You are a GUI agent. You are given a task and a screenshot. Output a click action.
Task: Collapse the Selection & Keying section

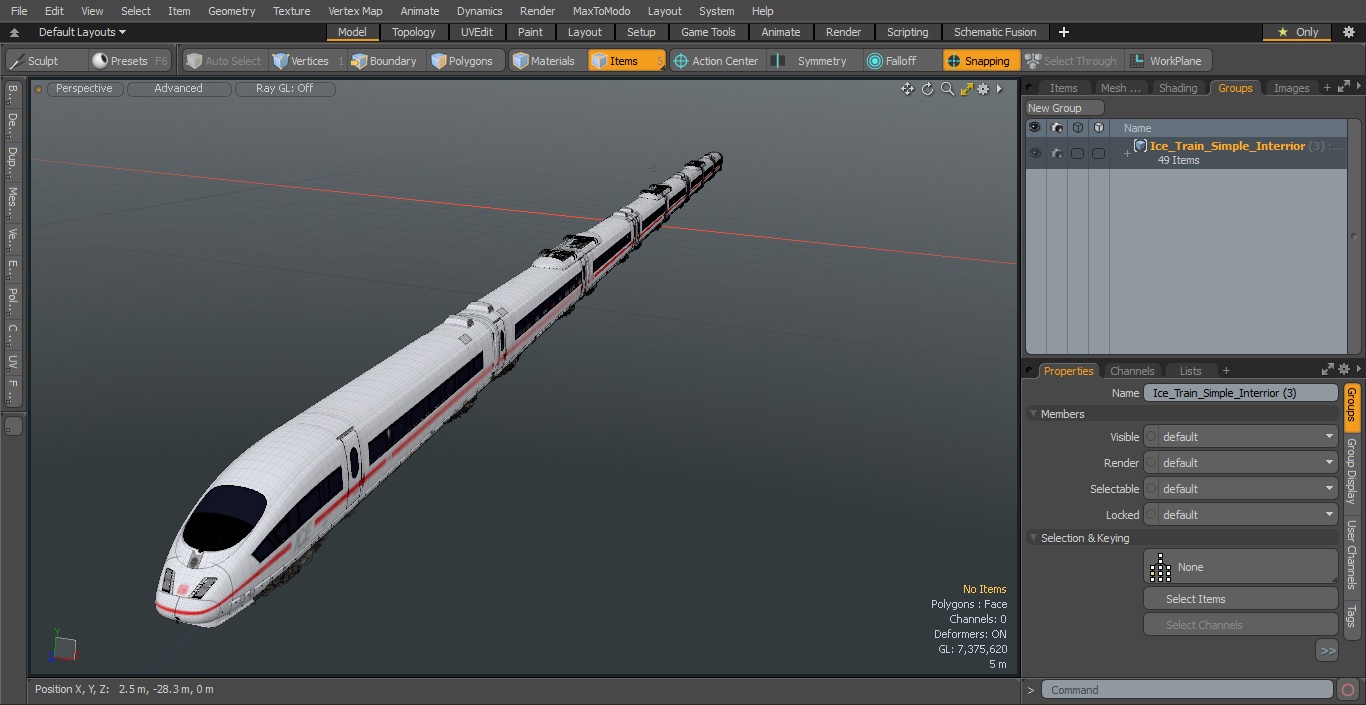coord(1033,538)
